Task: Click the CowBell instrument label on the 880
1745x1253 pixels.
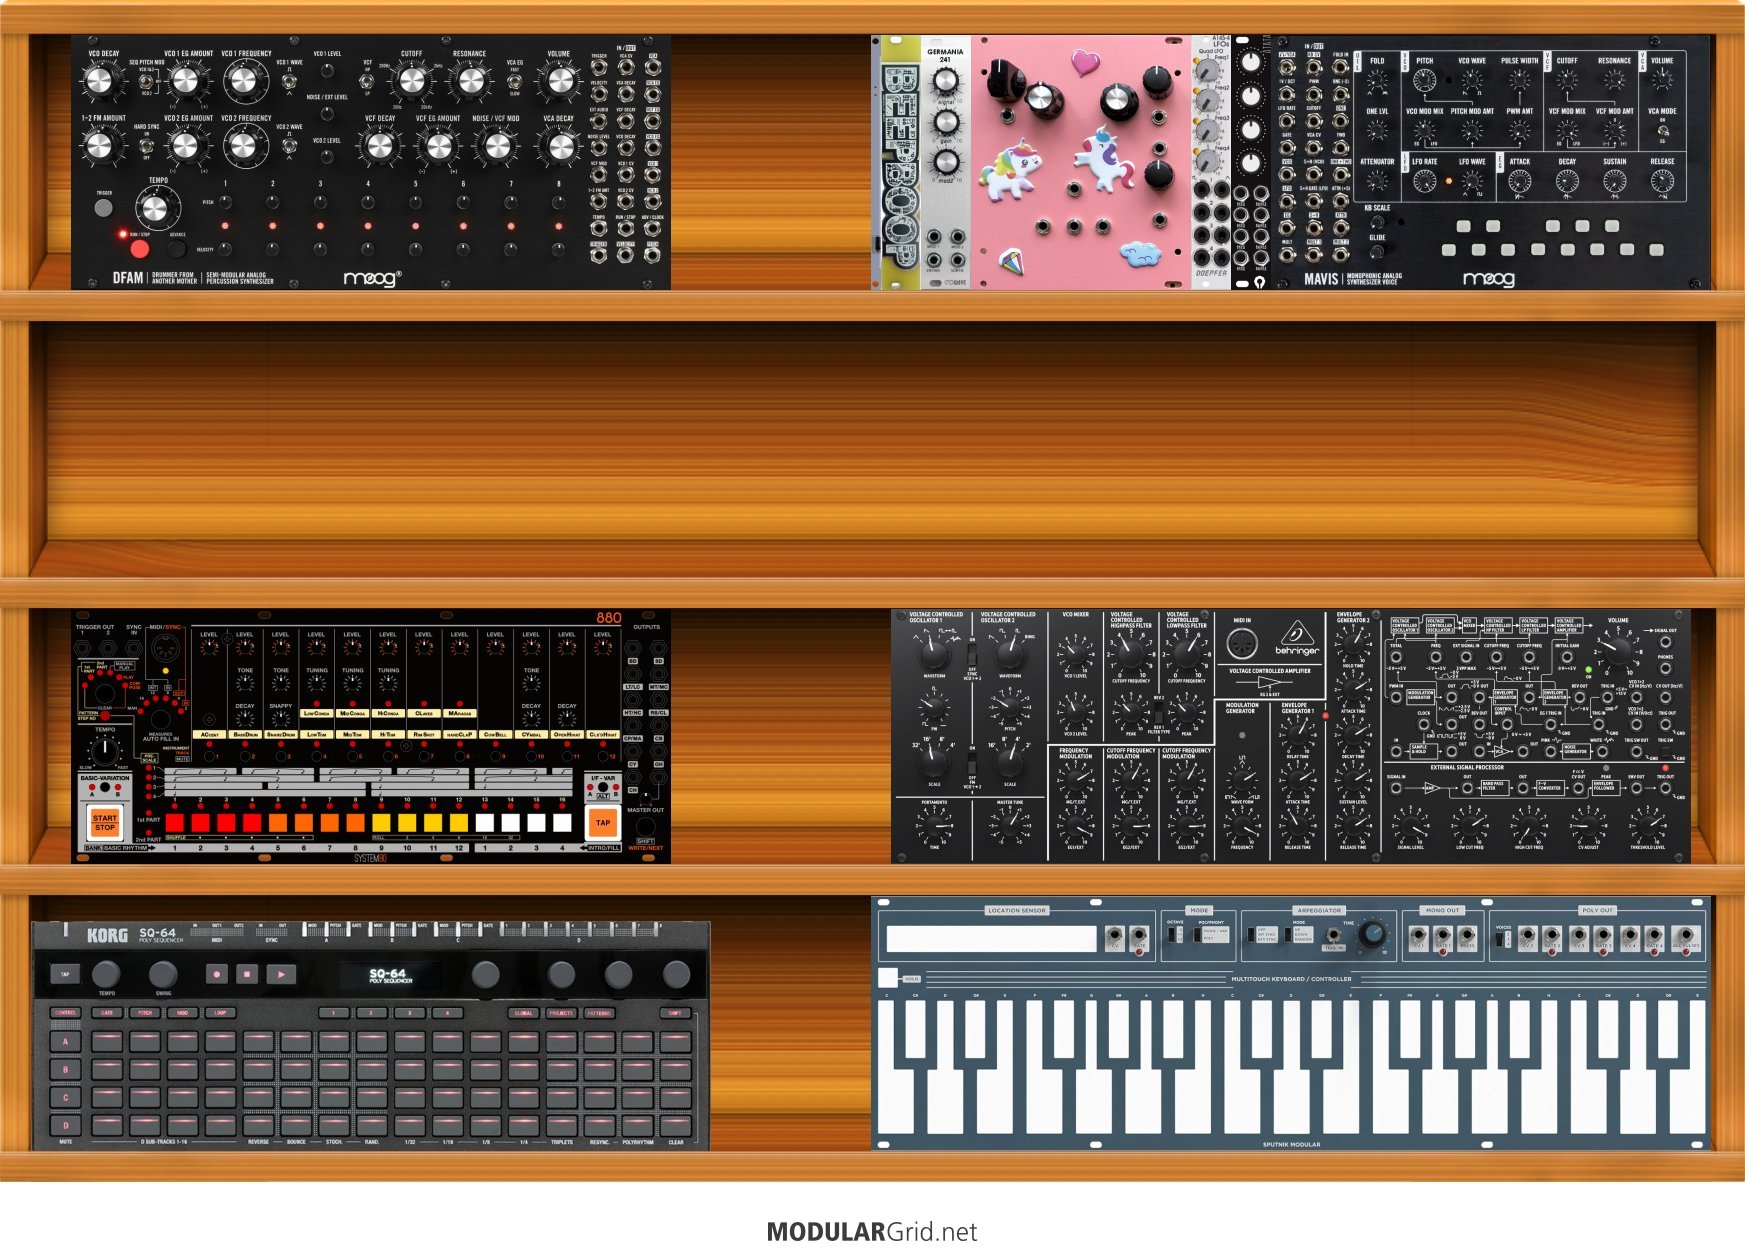Action: coord(495,735)
